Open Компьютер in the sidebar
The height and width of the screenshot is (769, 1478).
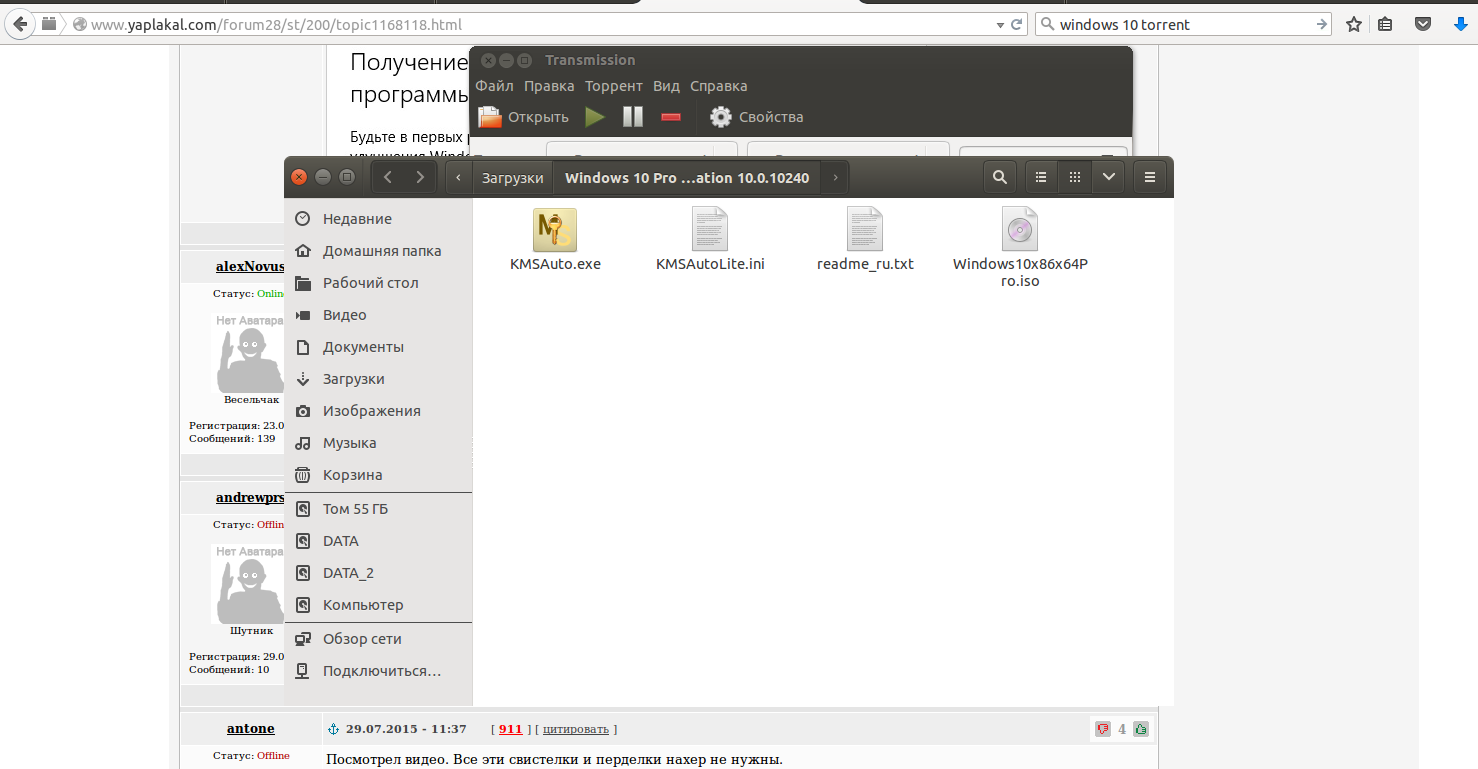point(378,605)
